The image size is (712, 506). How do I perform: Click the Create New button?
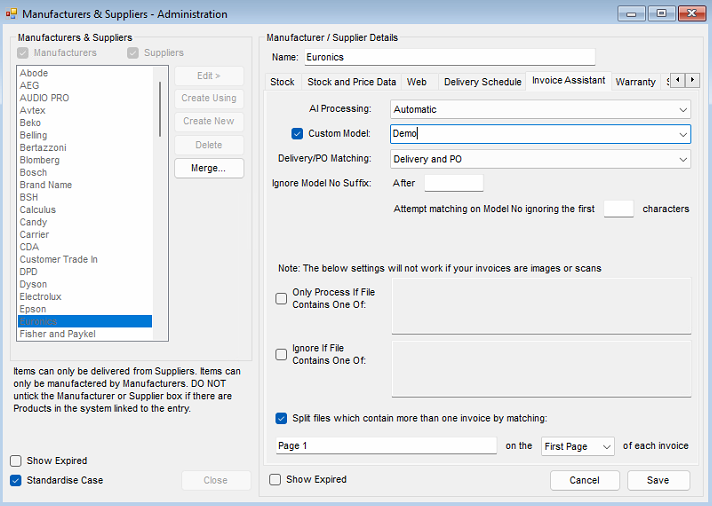click(x=208, y=121)
